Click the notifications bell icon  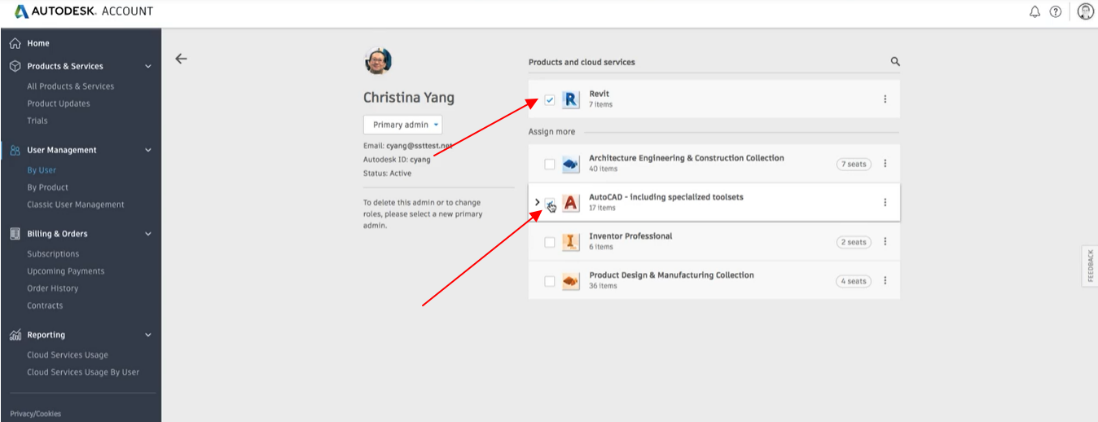click(x=1035, y=12)
